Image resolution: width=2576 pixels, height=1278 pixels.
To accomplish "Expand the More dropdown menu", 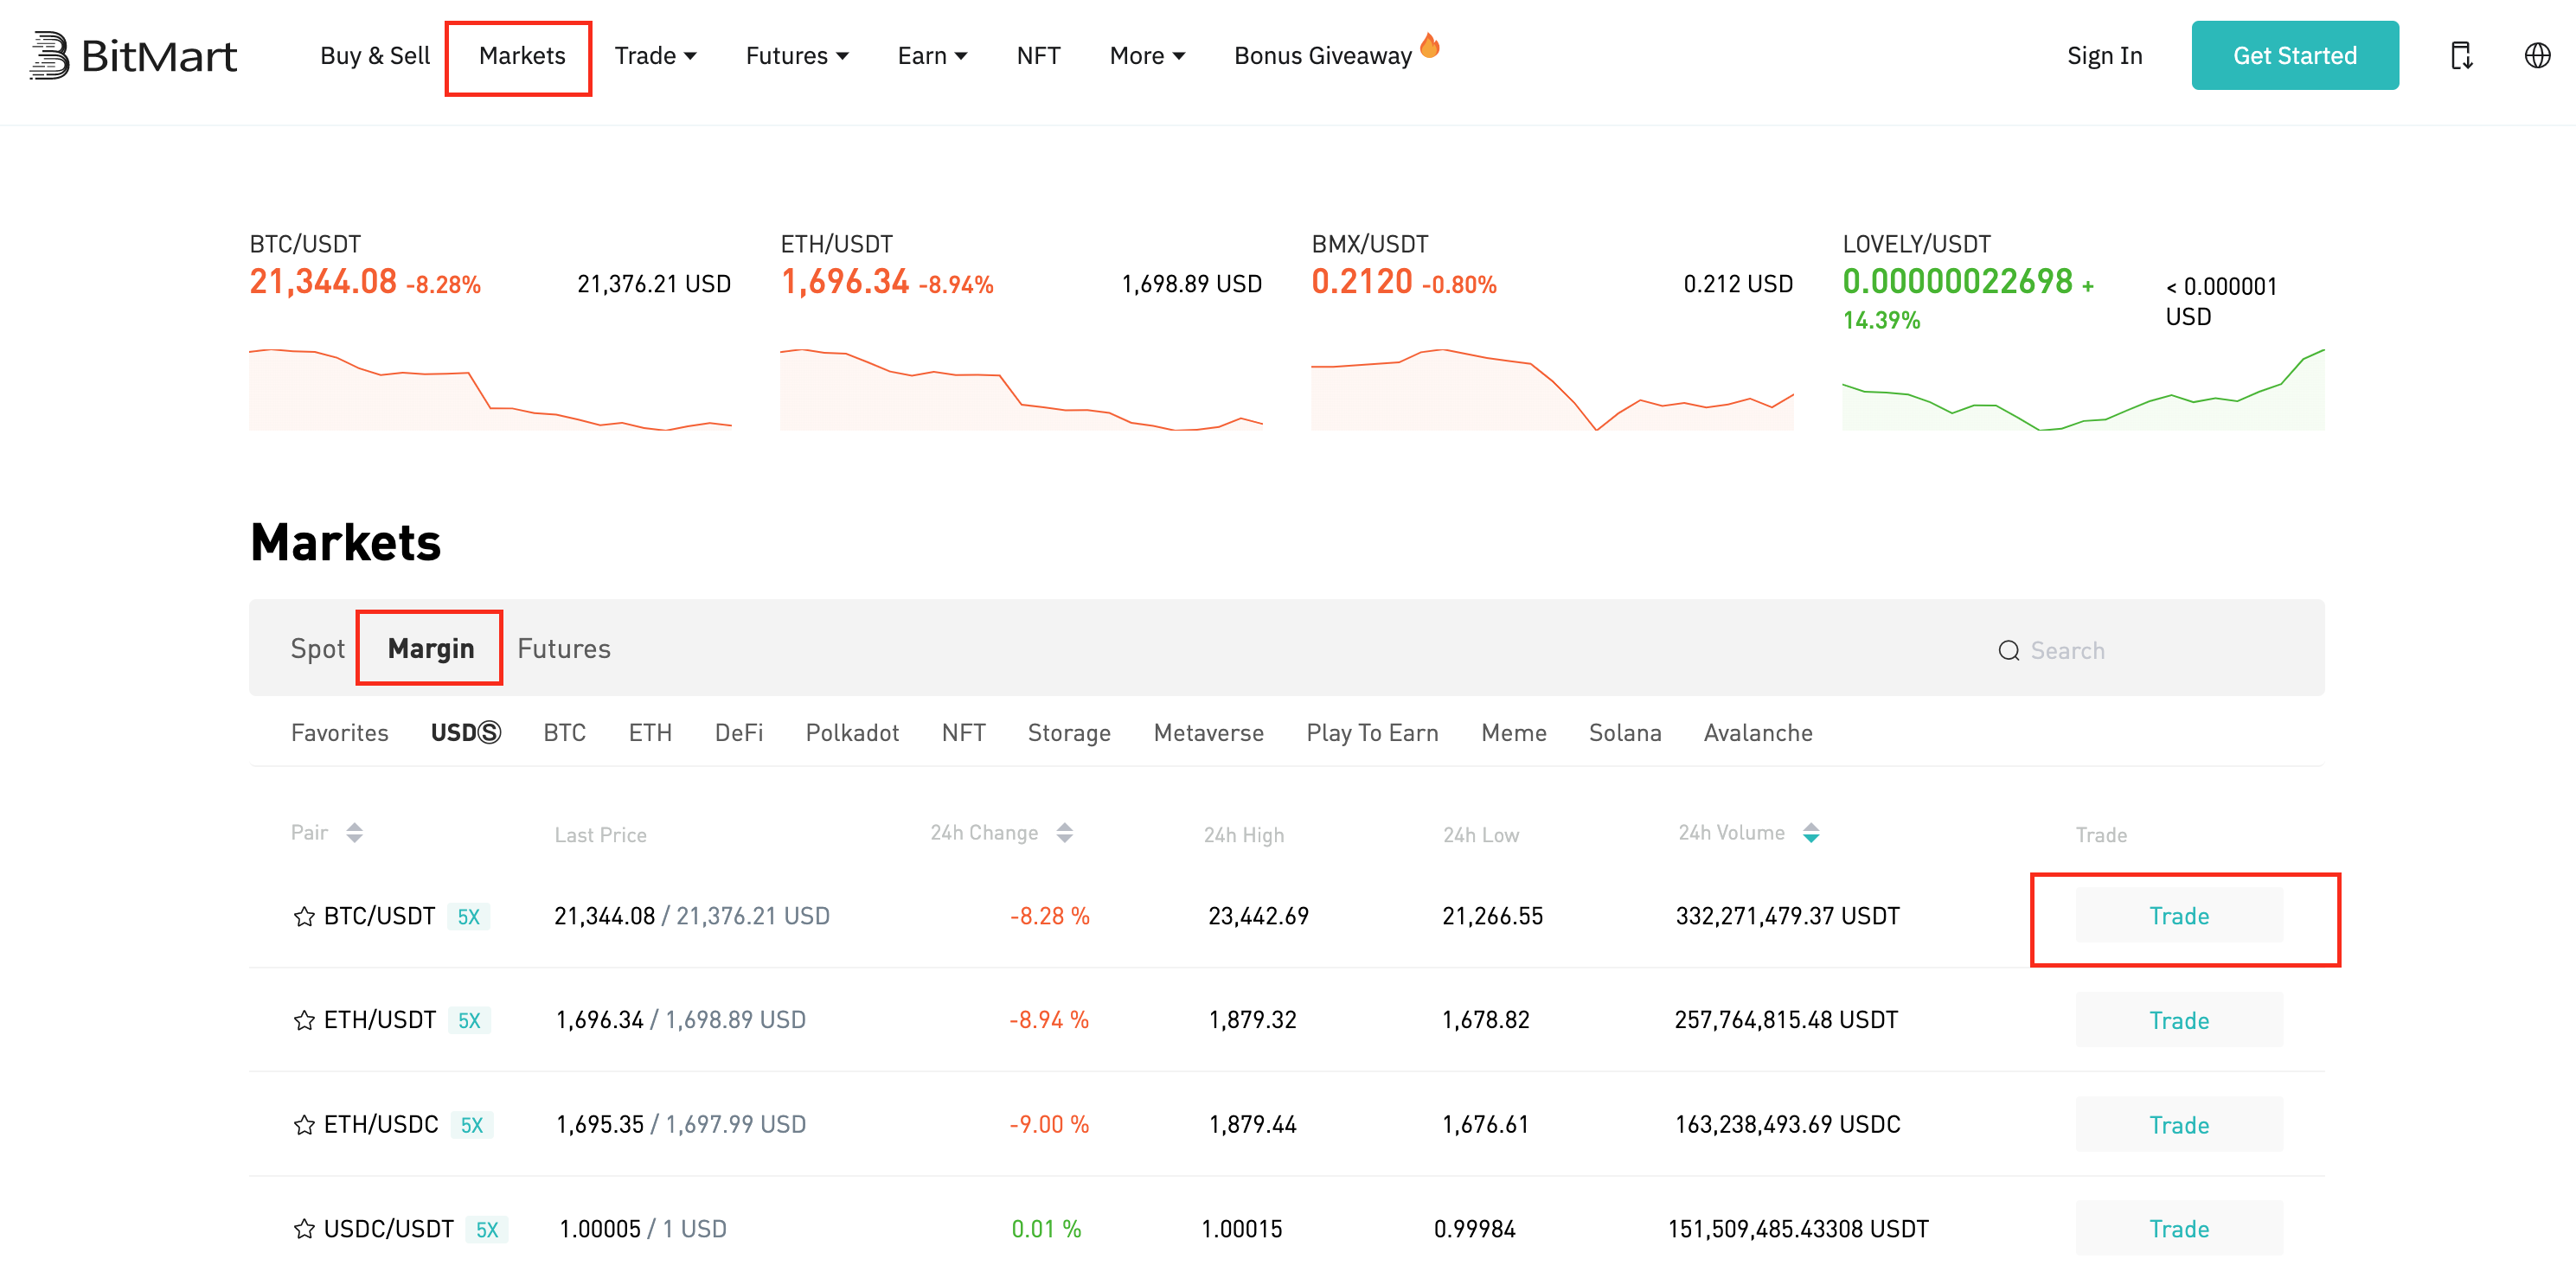I will (x=1147, y=56).
